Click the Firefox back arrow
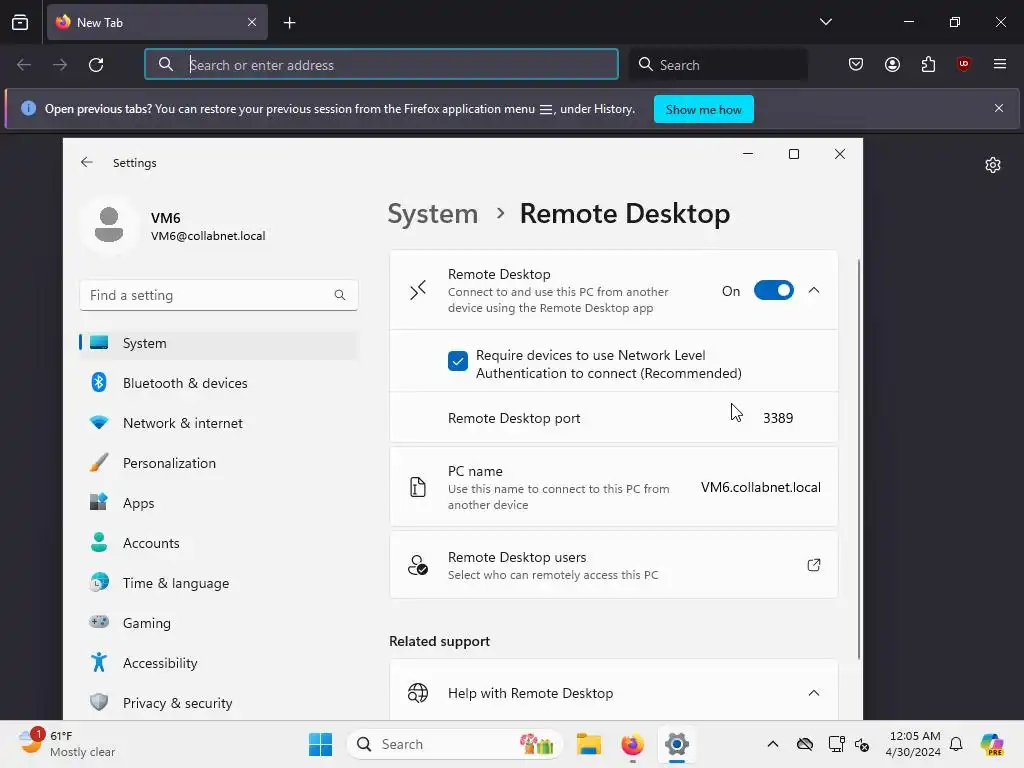Screen dimensions: 1024x768 point(24,65)
